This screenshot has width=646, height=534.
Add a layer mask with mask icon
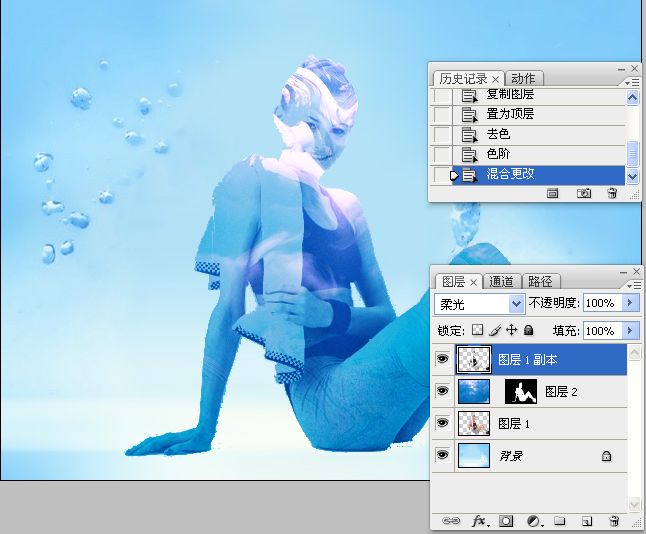(x=507, y=521)
